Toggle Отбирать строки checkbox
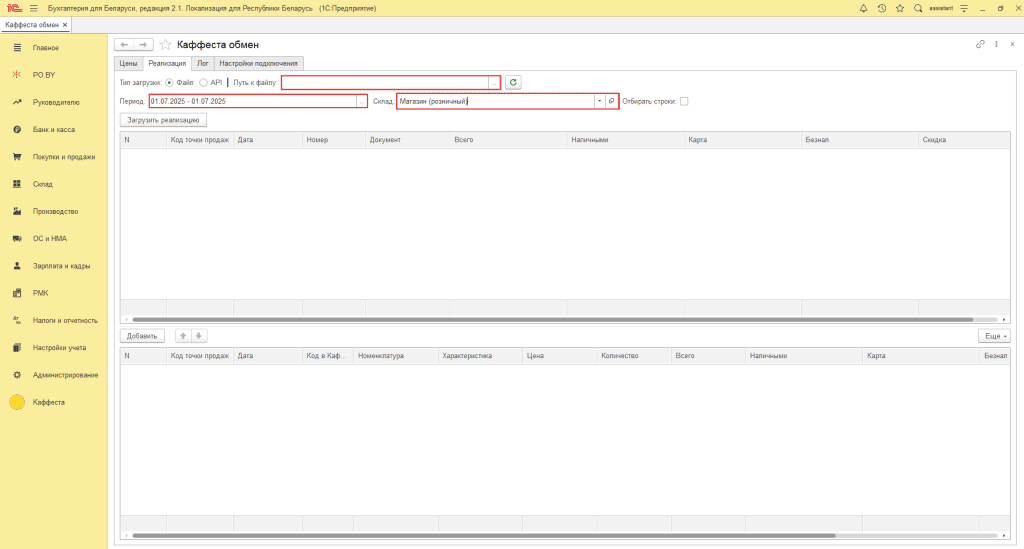The width and height of the screenshot is (1024, 549). [x=684, y=101]
